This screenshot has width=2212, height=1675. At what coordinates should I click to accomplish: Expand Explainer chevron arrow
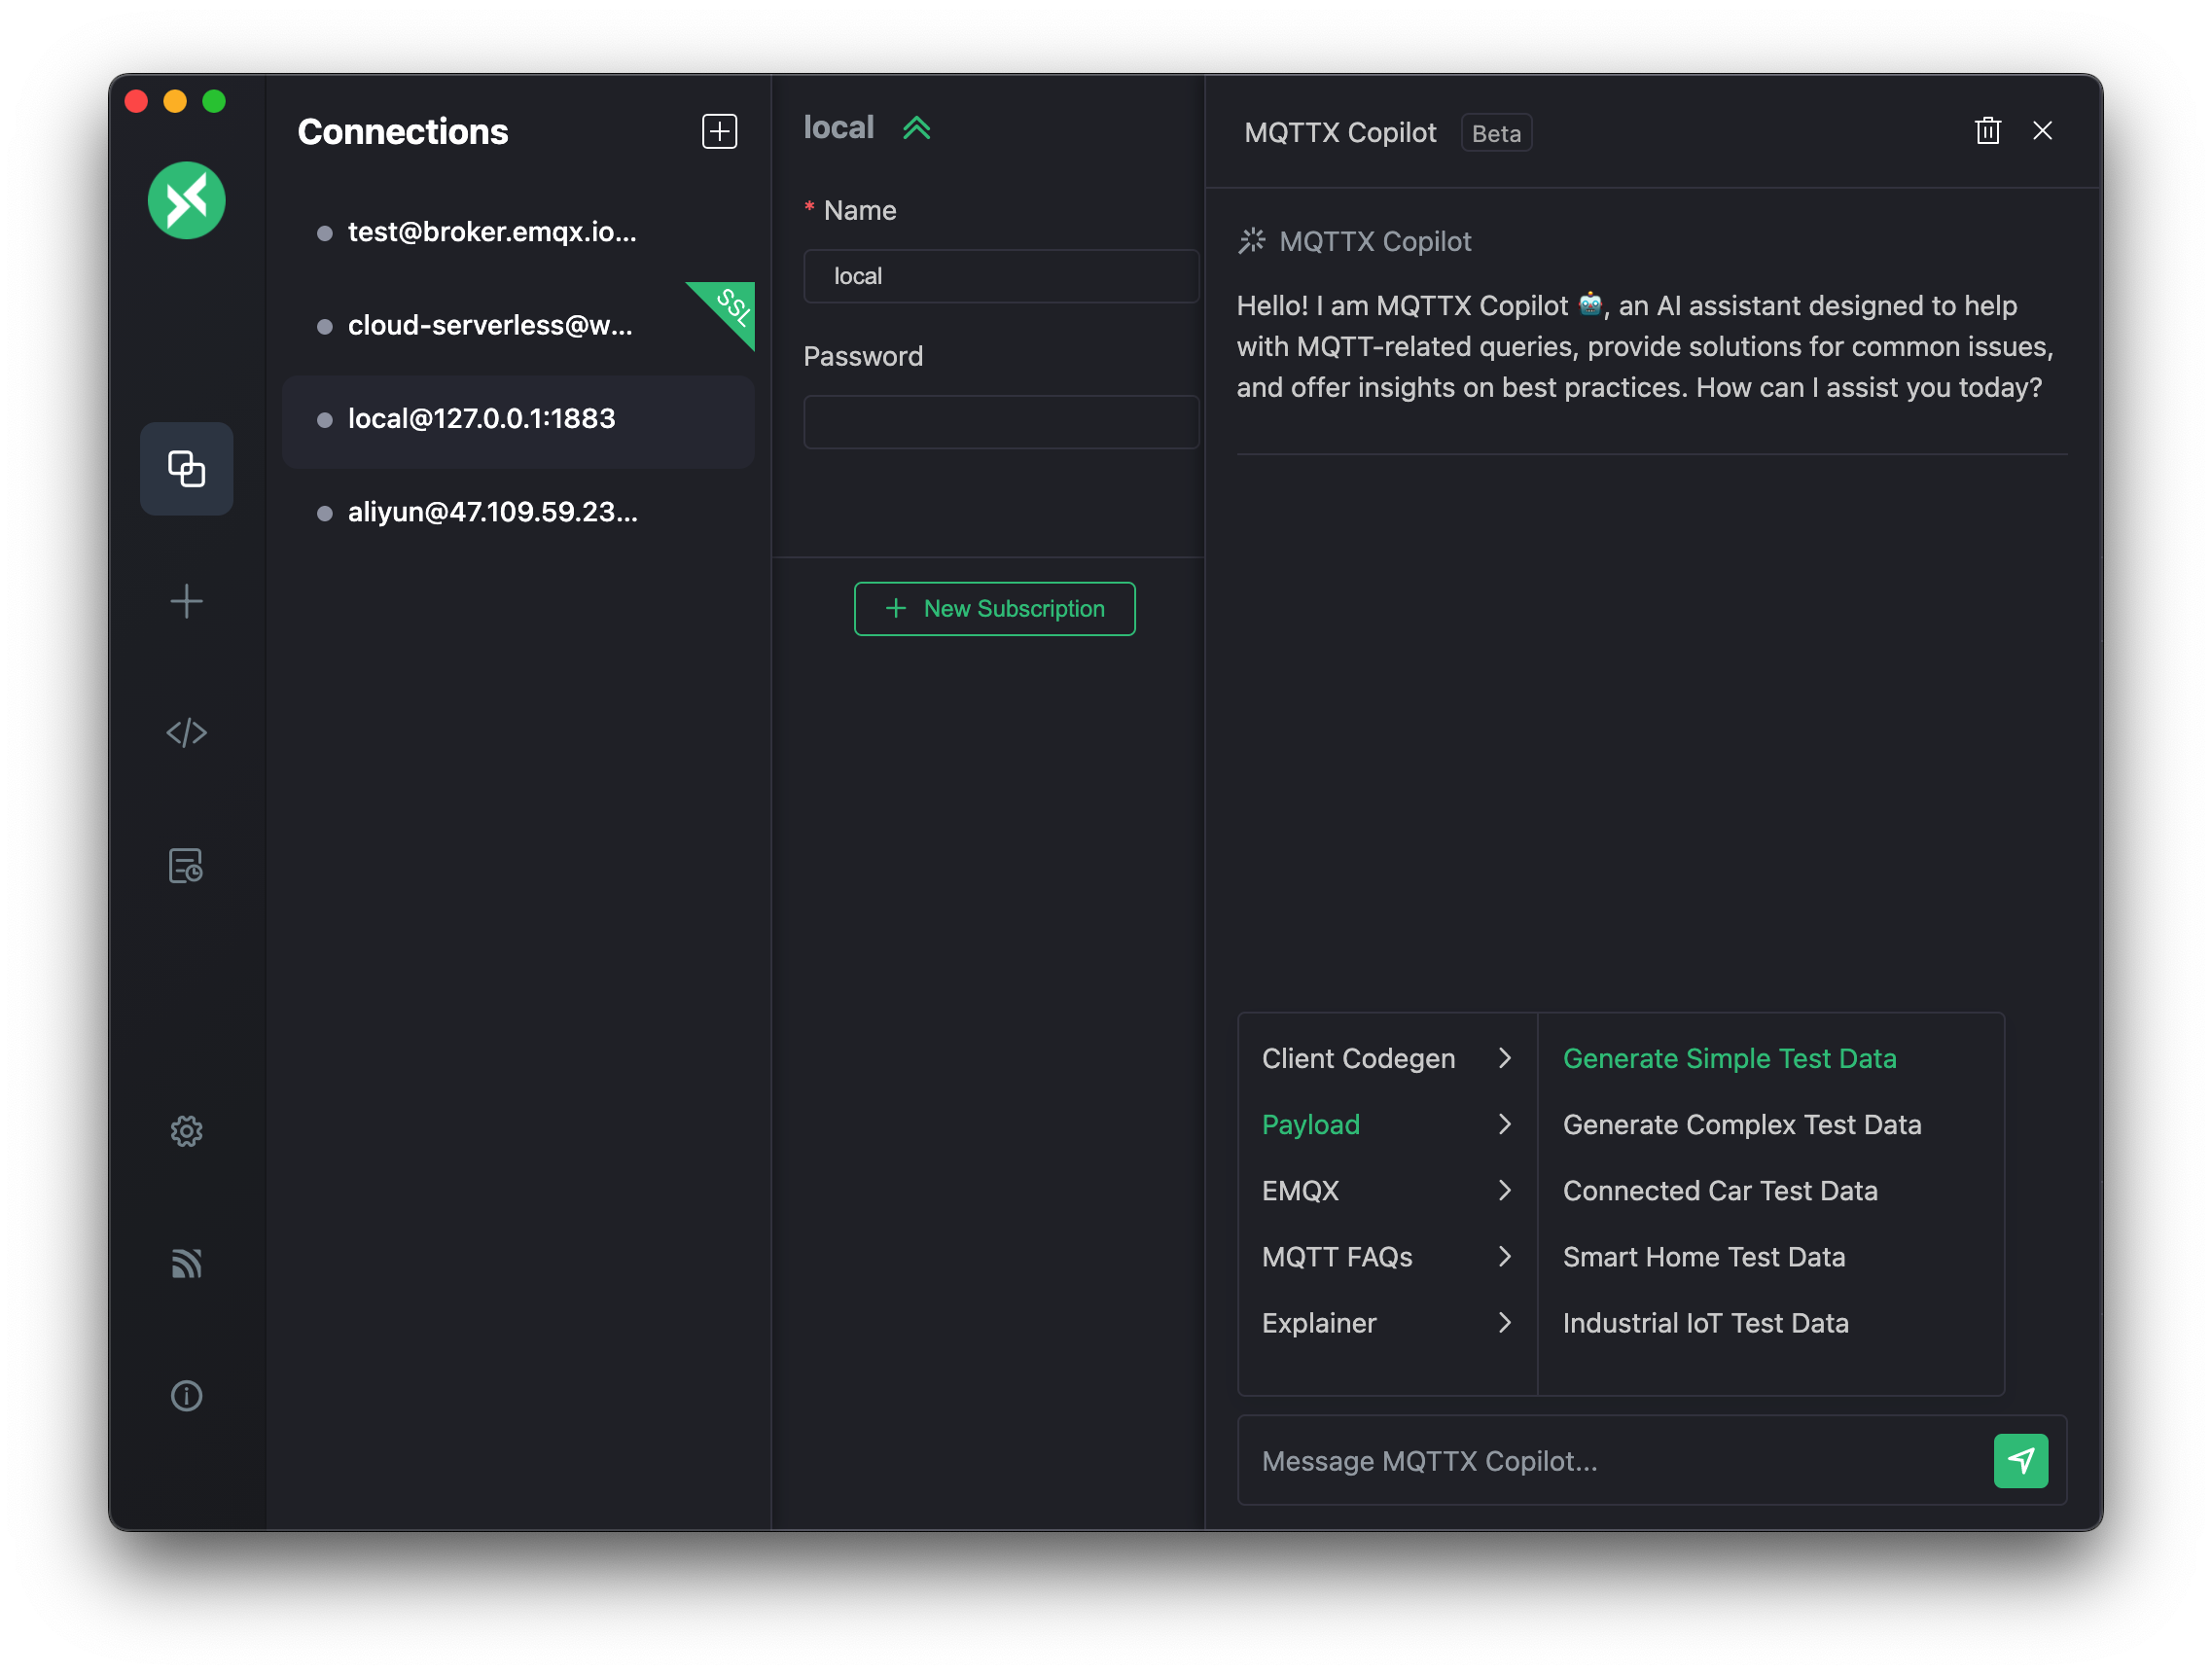(1504, 1322)
